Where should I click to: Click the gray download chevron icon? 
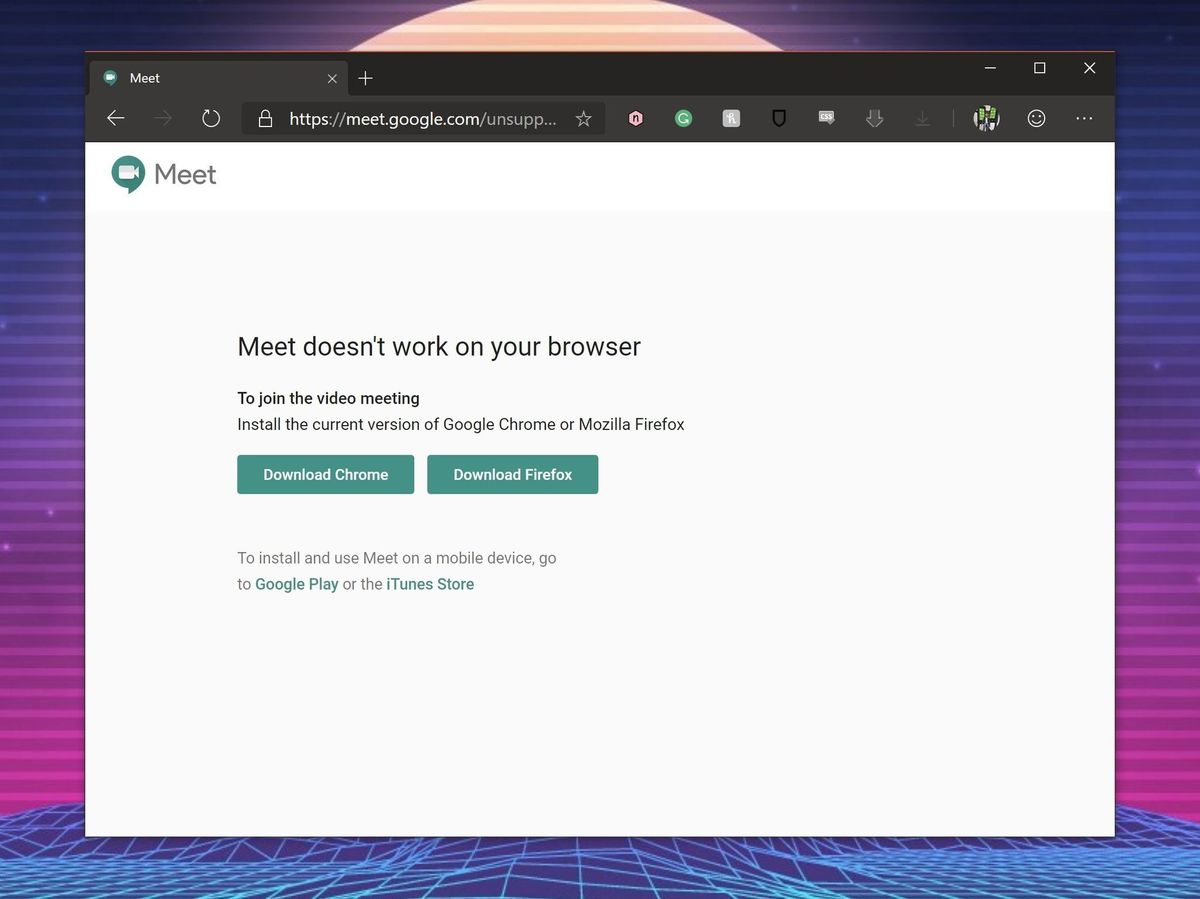pos(923,118)
